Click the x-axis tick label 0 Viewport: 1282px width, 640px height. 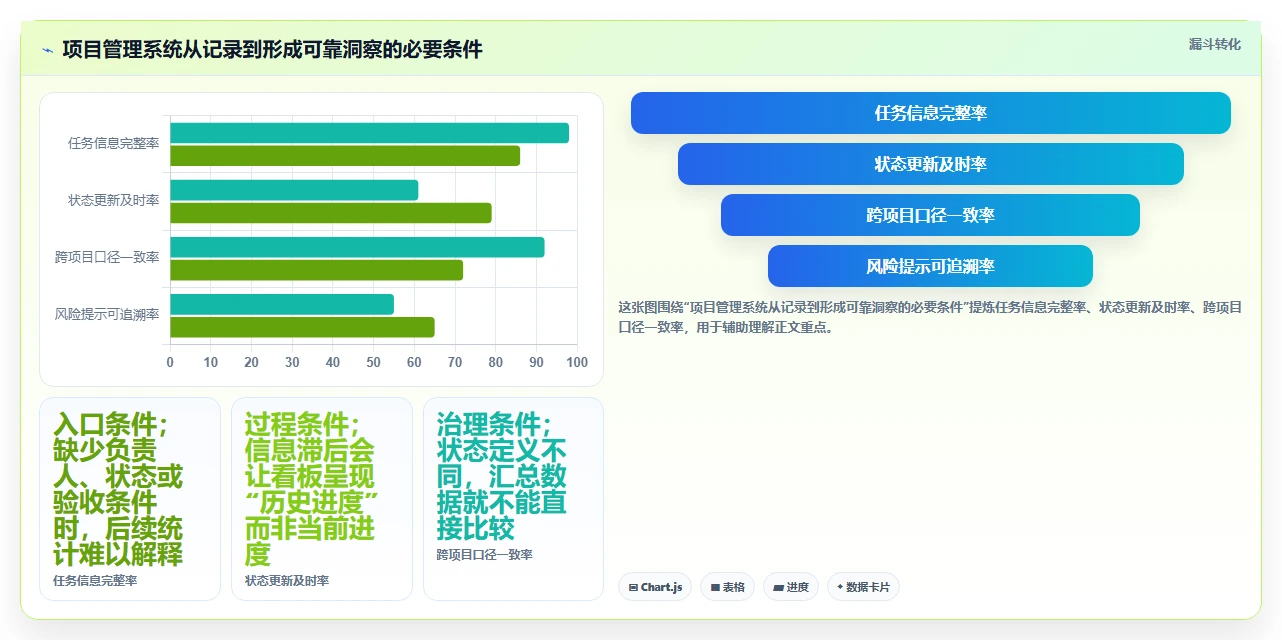click(x=170, y=362)
